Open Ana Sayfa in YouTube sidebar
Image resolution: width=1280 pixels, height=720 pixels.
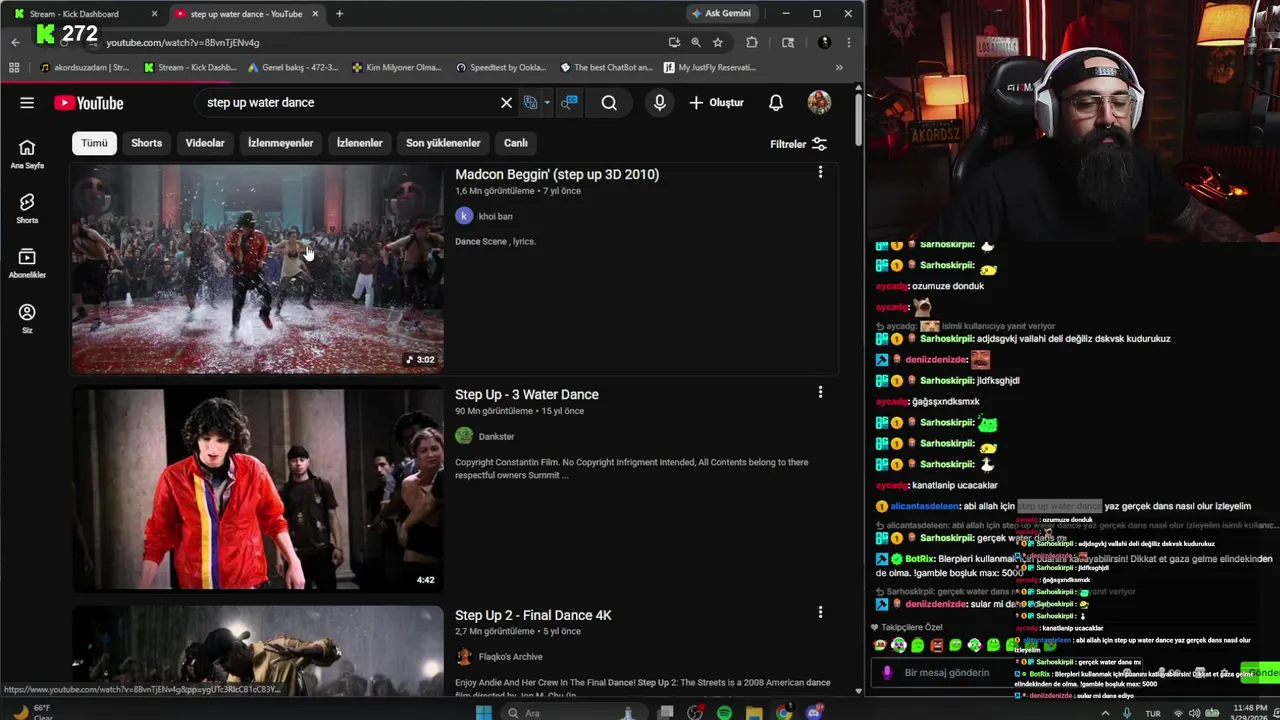coord(27,154)
